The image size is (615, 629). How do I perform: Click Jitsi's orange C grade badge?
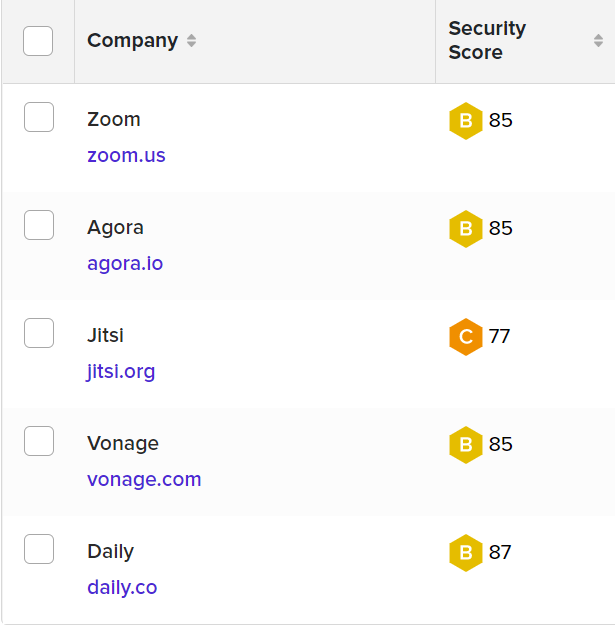465,337
